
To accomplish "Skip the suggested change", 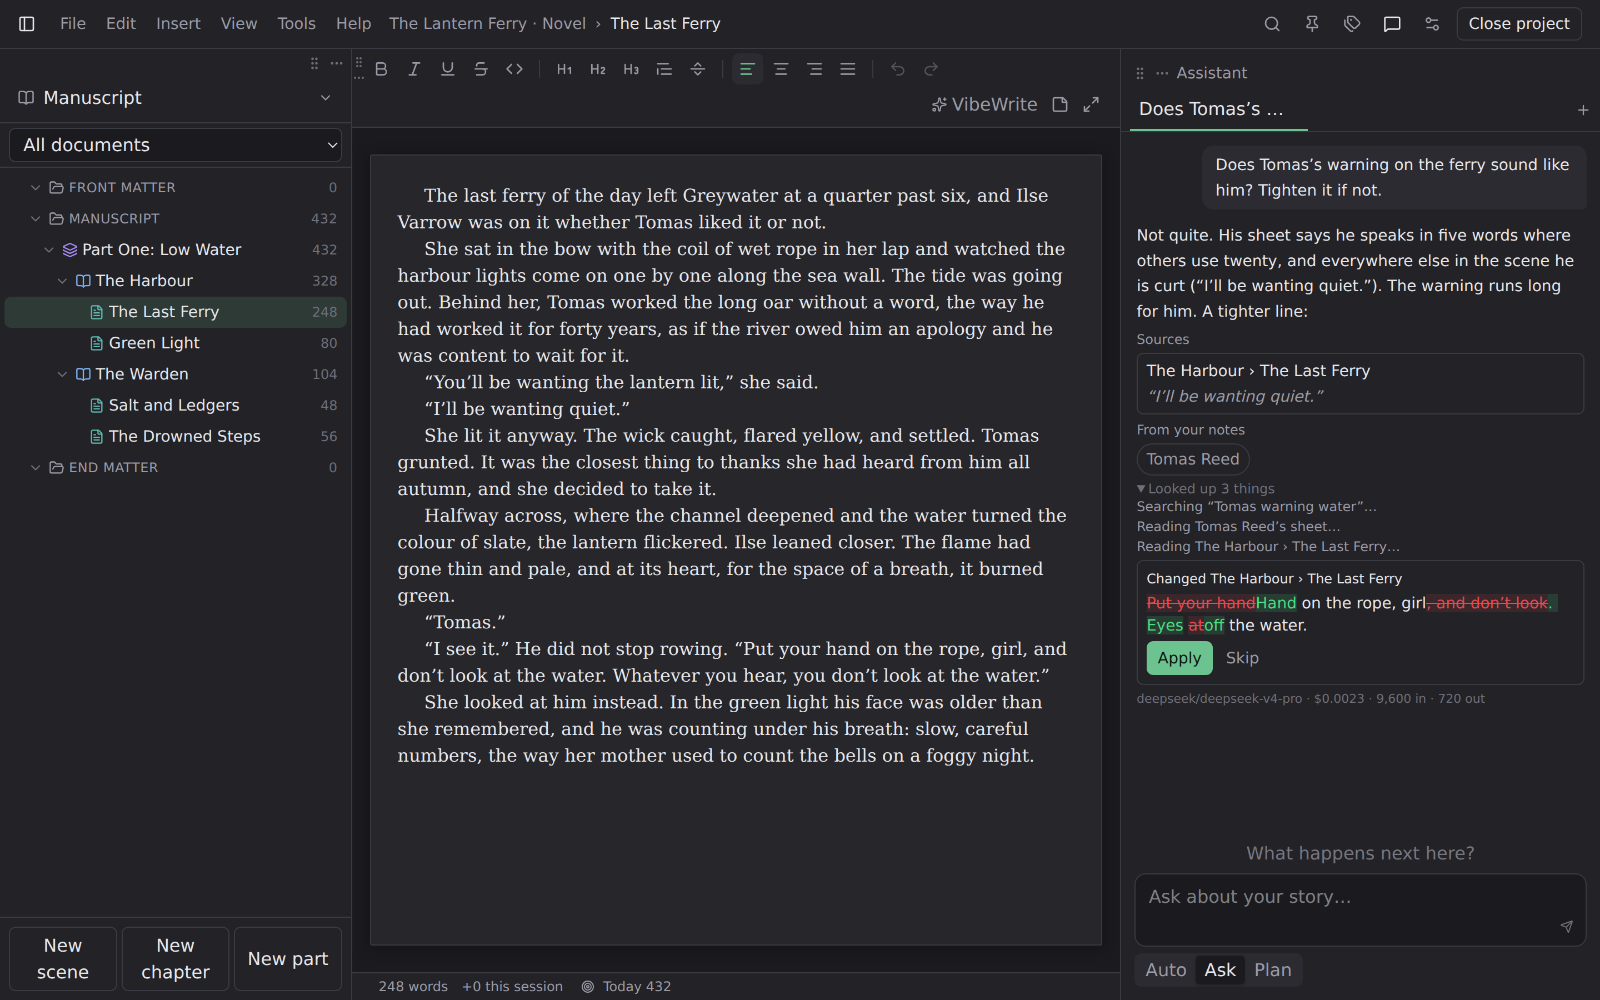I will tap(1242, 658).
